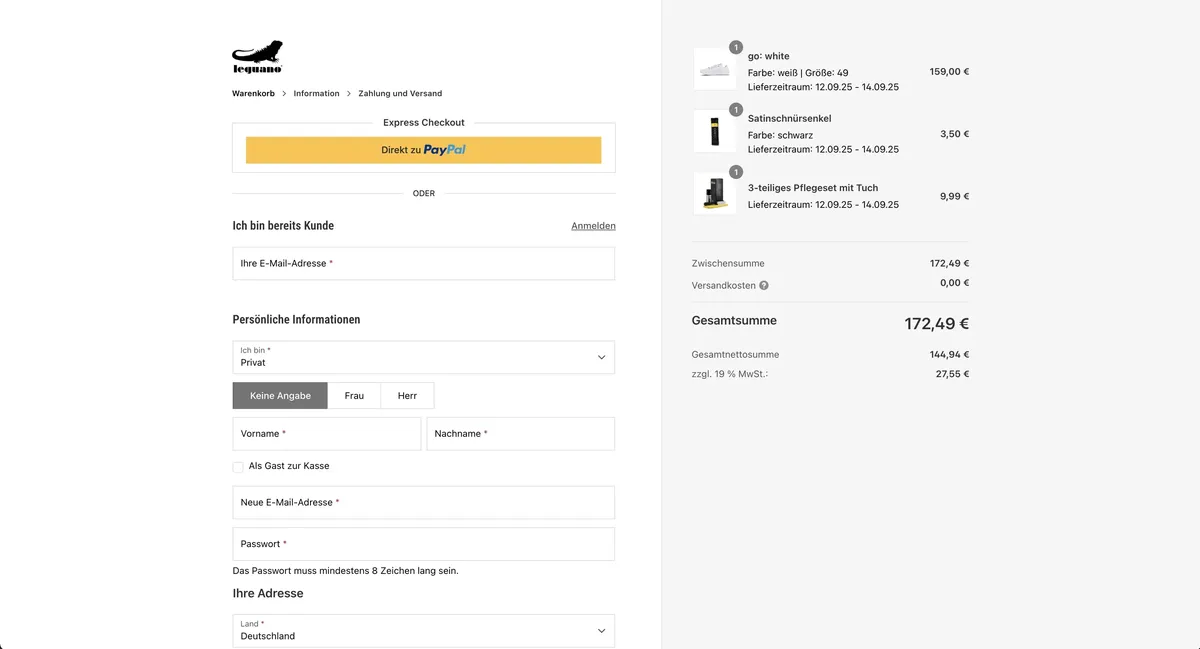Select the Herr salutation option

tap(407, 396)
